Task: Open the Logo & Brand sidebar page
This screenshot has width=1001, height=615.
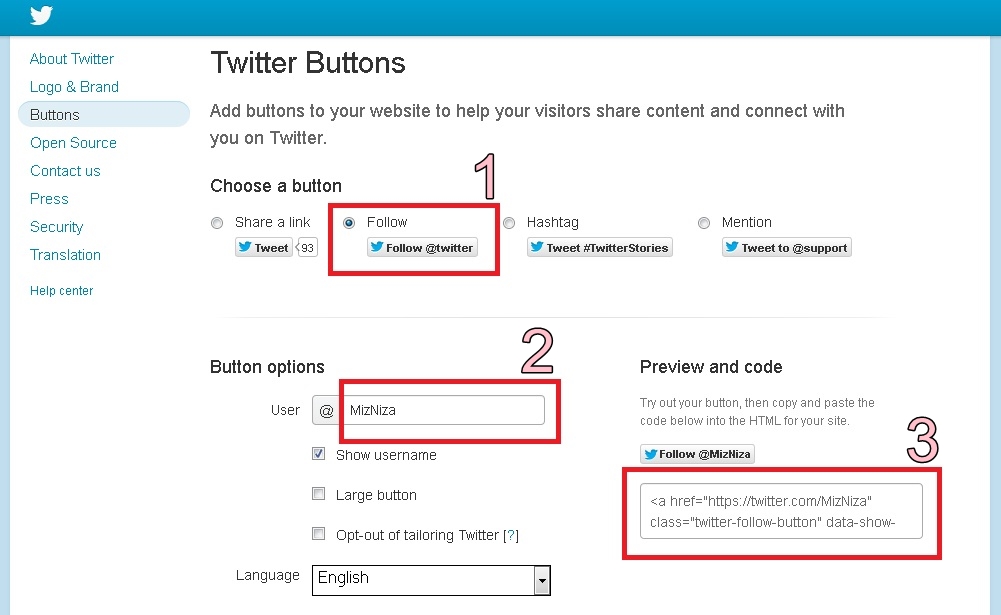Action: pyautogui.click(x=74, y=87)
